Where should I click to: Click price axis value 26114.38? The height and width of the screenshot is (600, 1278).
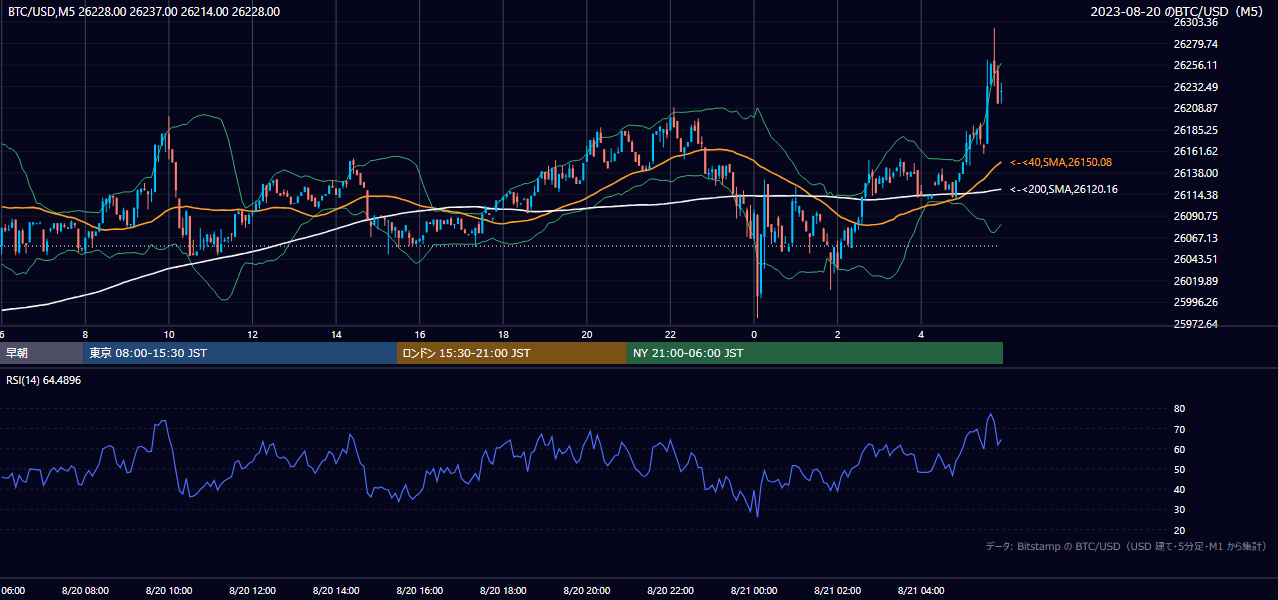click(1195, 195)
